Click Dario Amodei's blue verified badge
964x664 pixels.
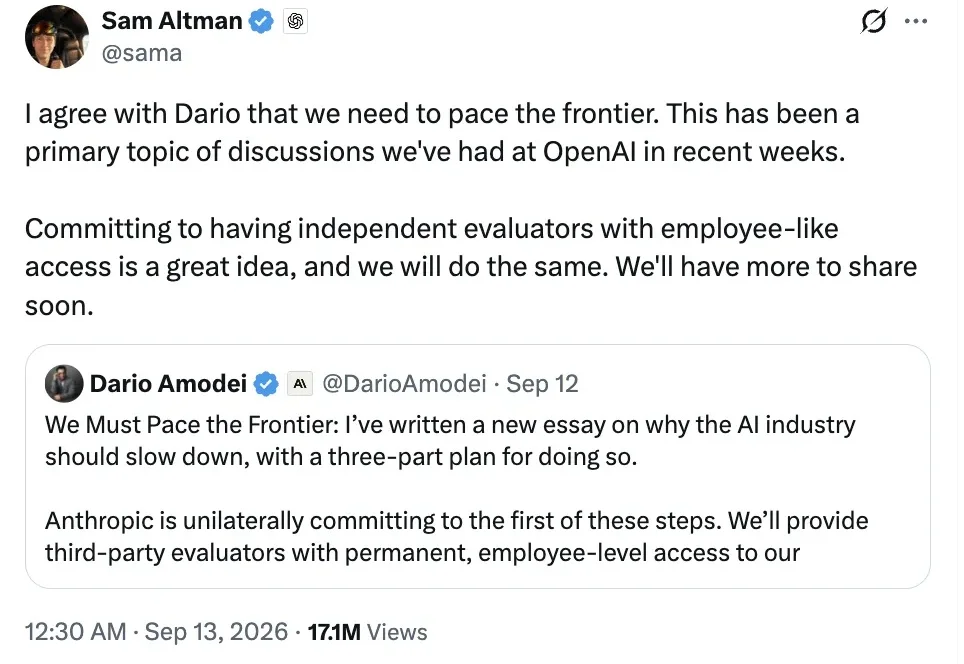point(266,384)
